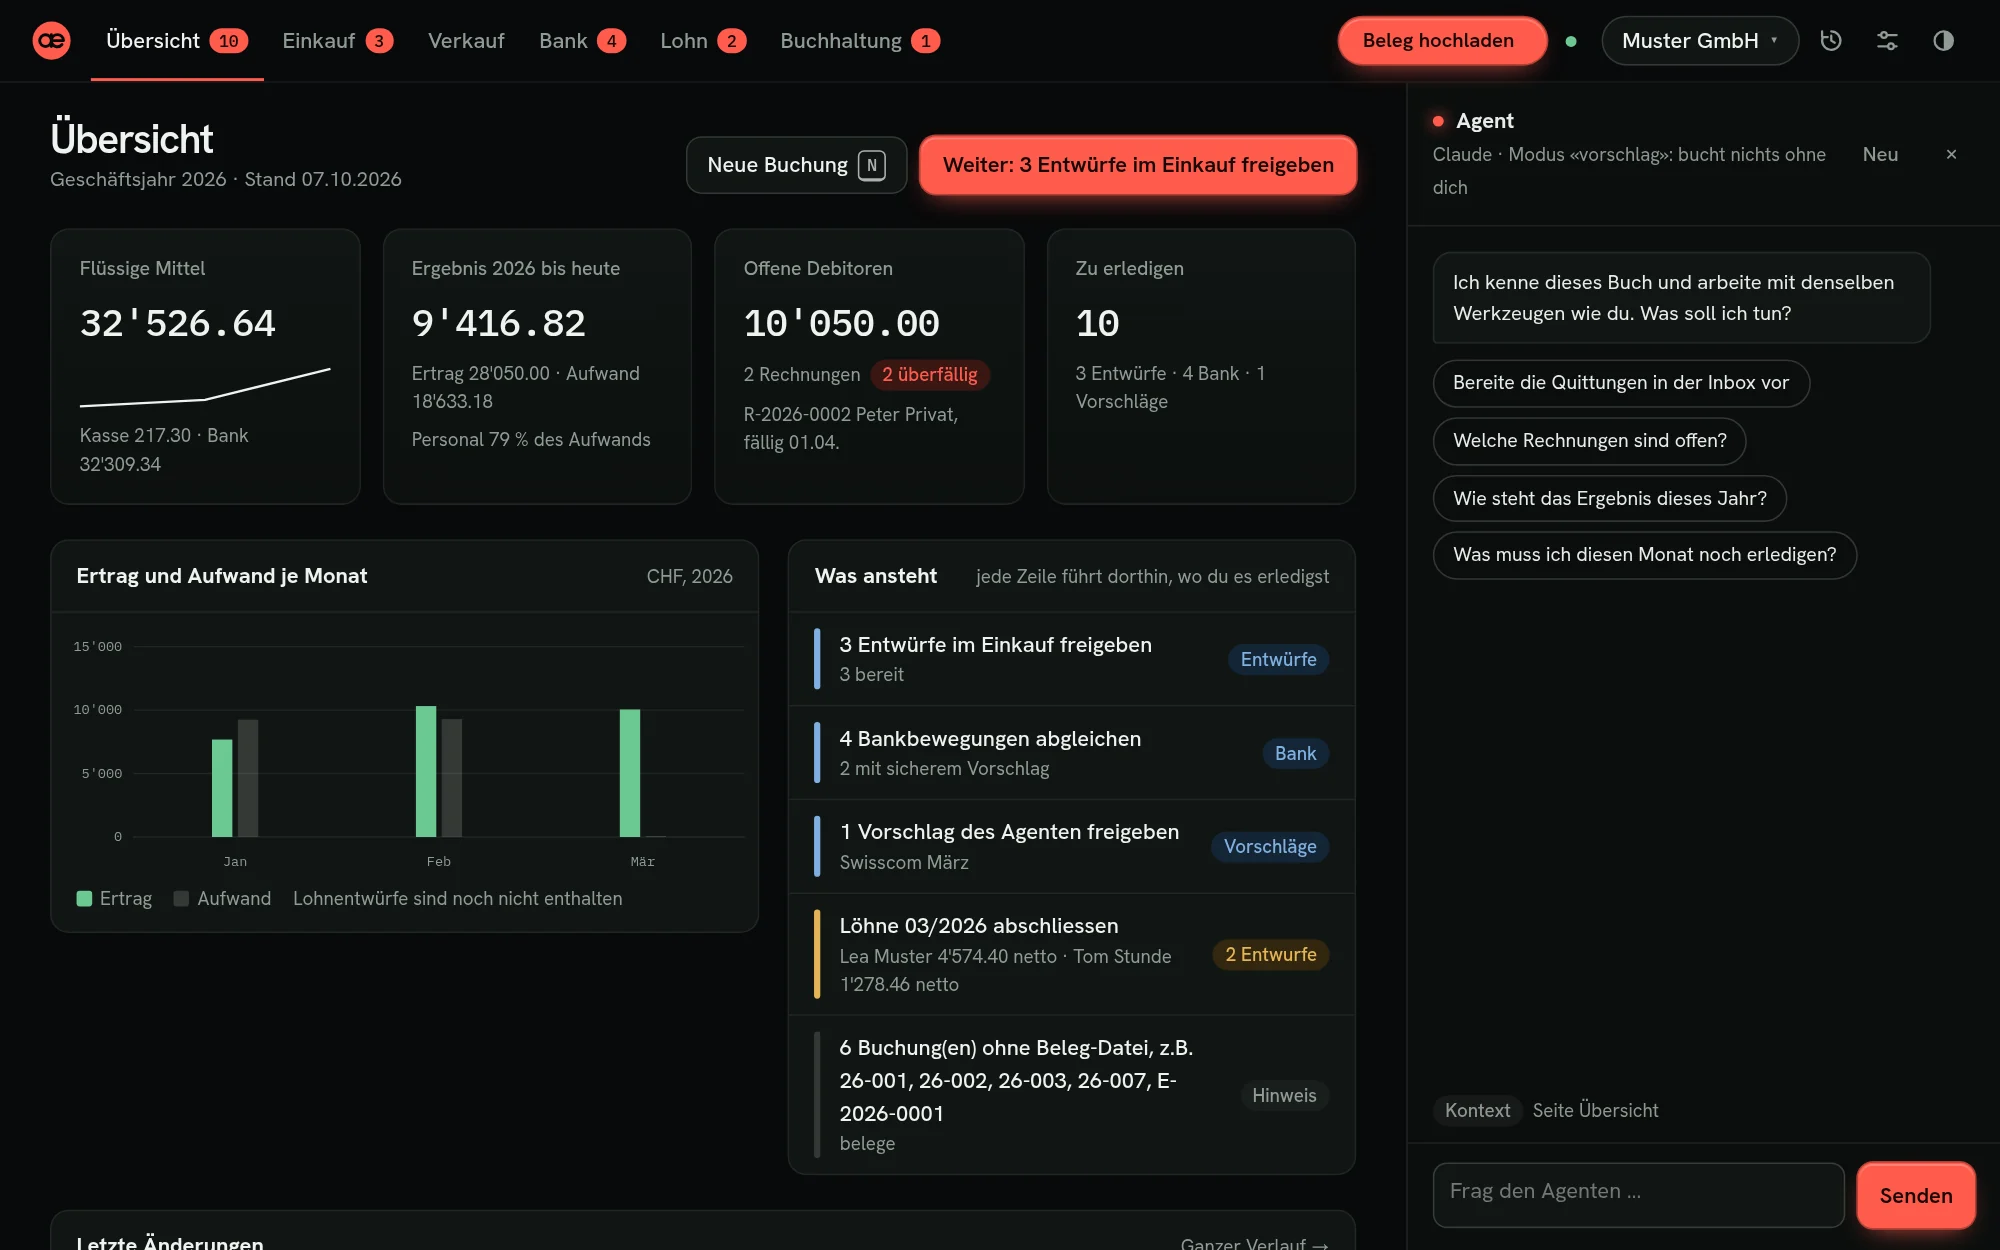Open row 1 Vorschlag des Agenten freigeben

[1071, 846]
